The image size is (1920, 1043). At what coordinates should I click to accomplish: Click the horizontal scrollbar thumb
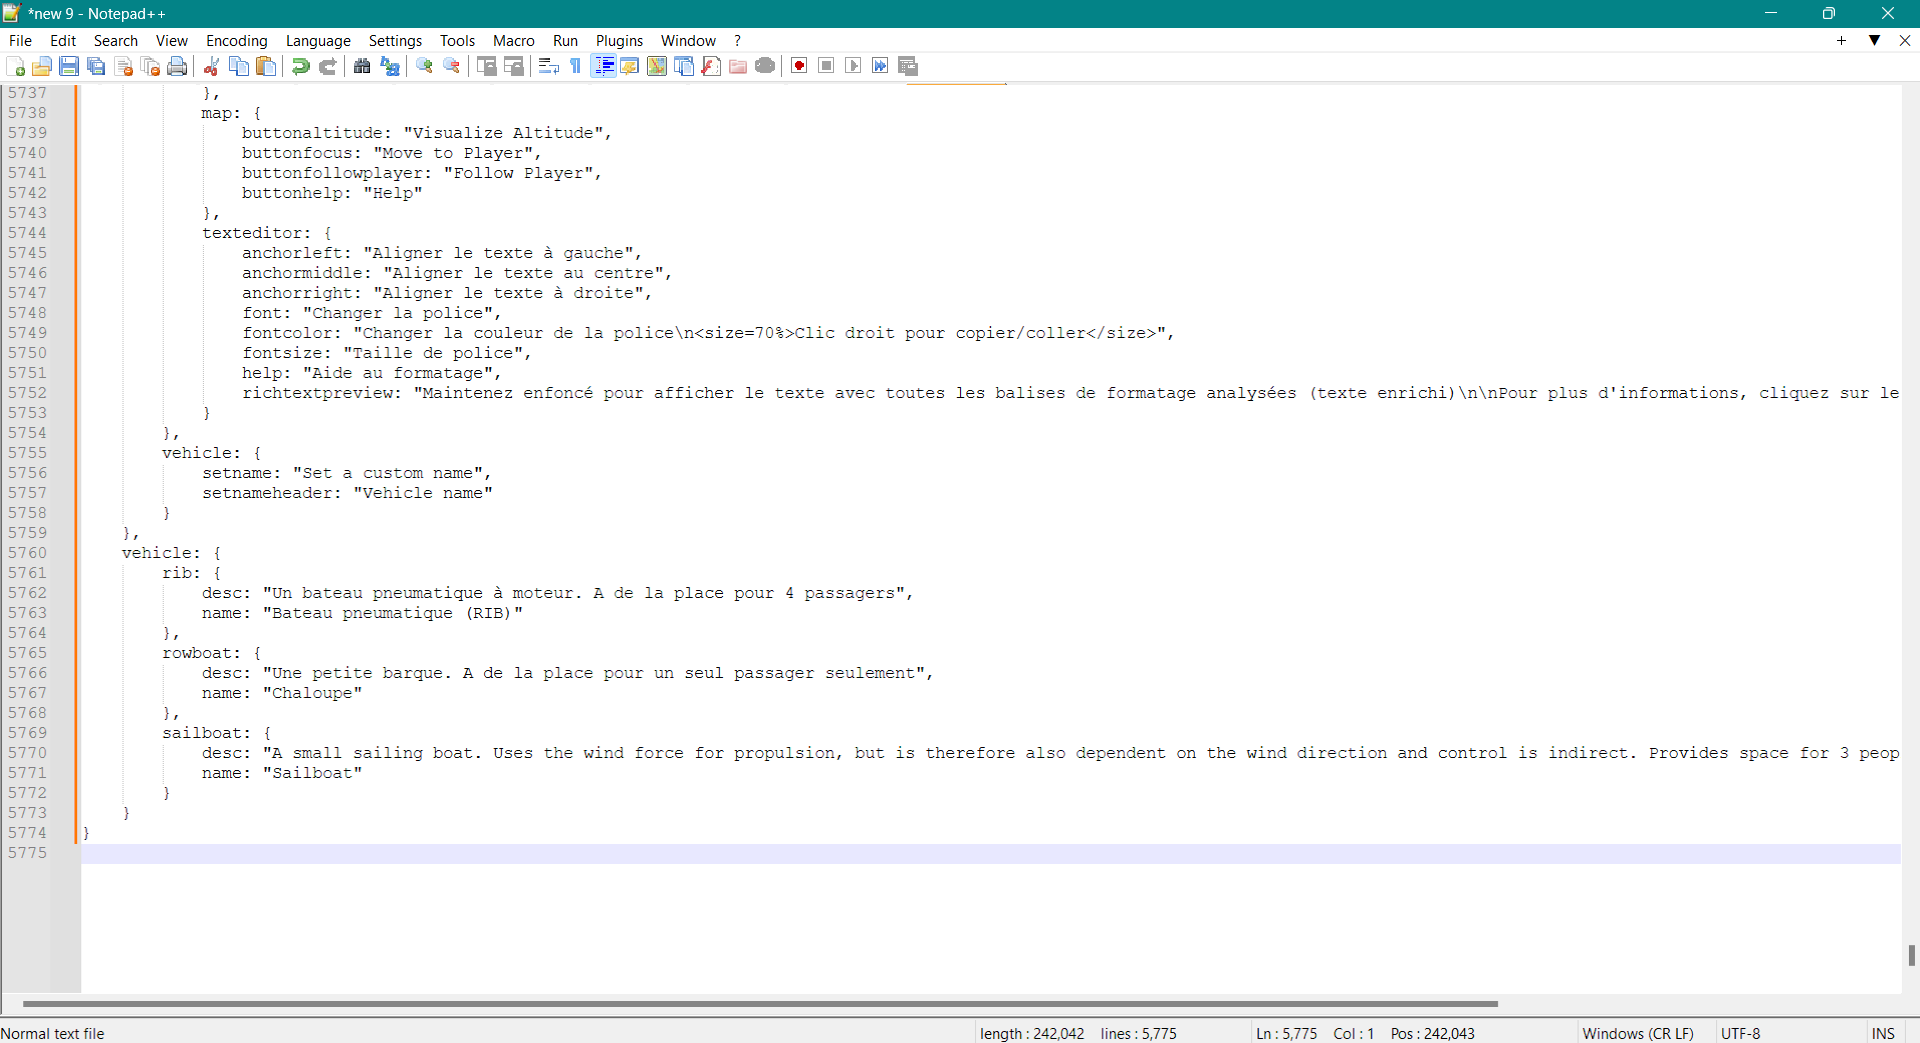tap(760, 1003)
